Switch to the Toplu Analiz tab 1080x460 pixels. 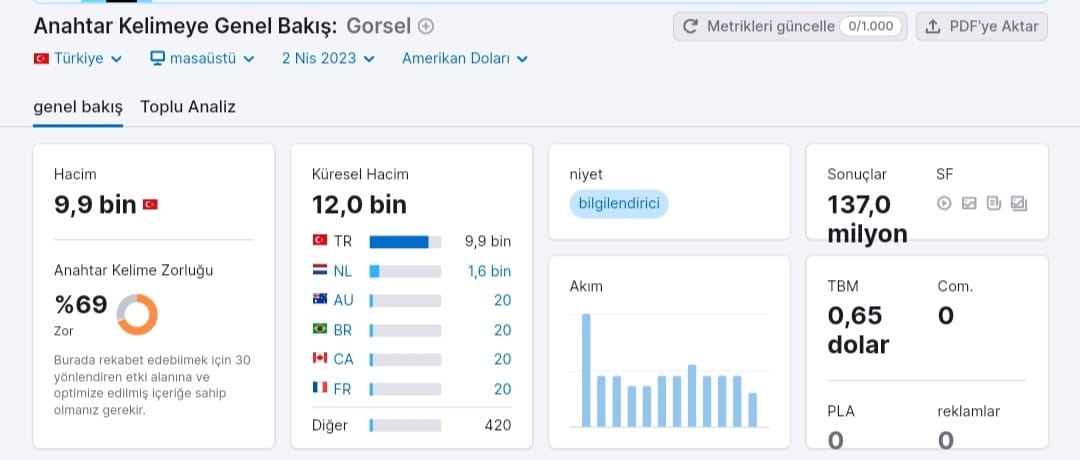pyautogui.click(x=188, y=107)
